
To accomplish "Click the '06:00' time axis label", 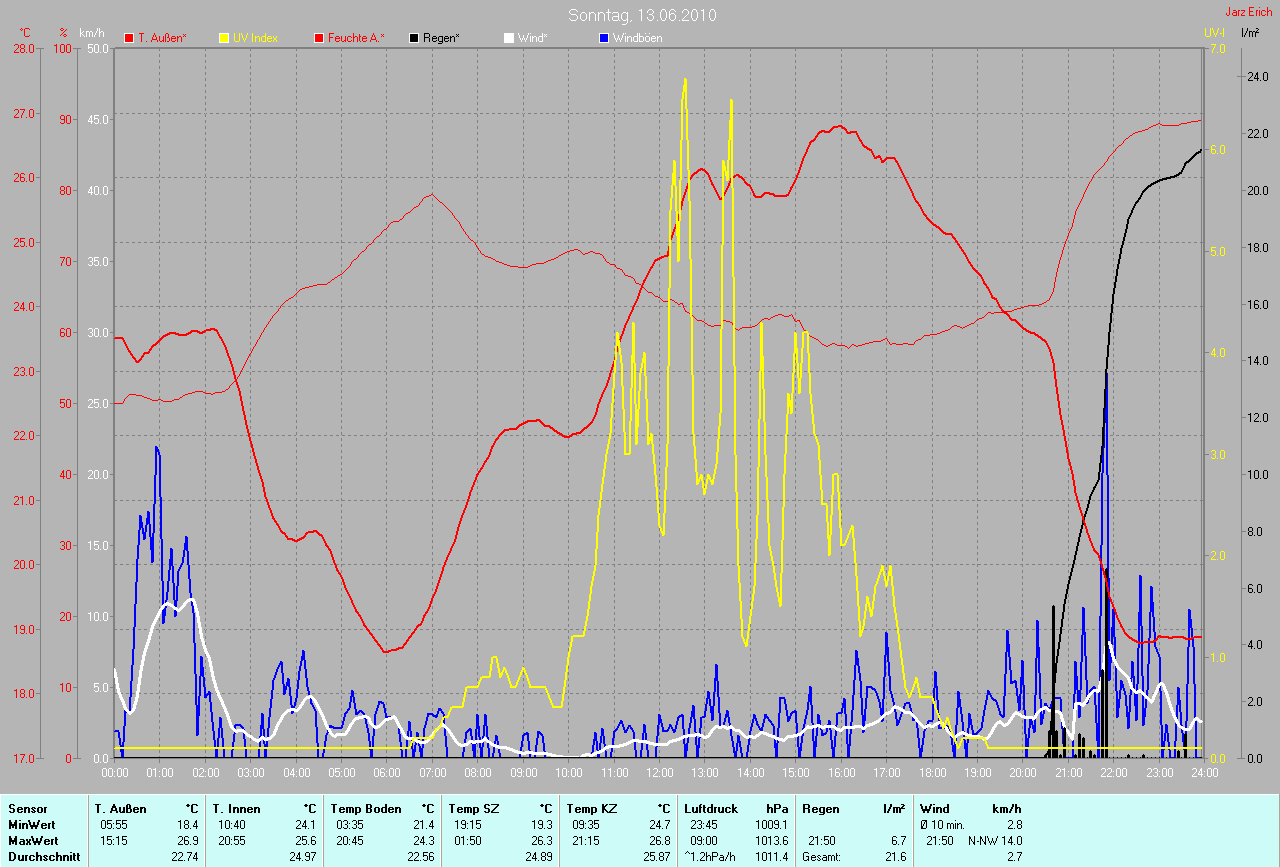I will pyautogui.click(x=387, y=773).
